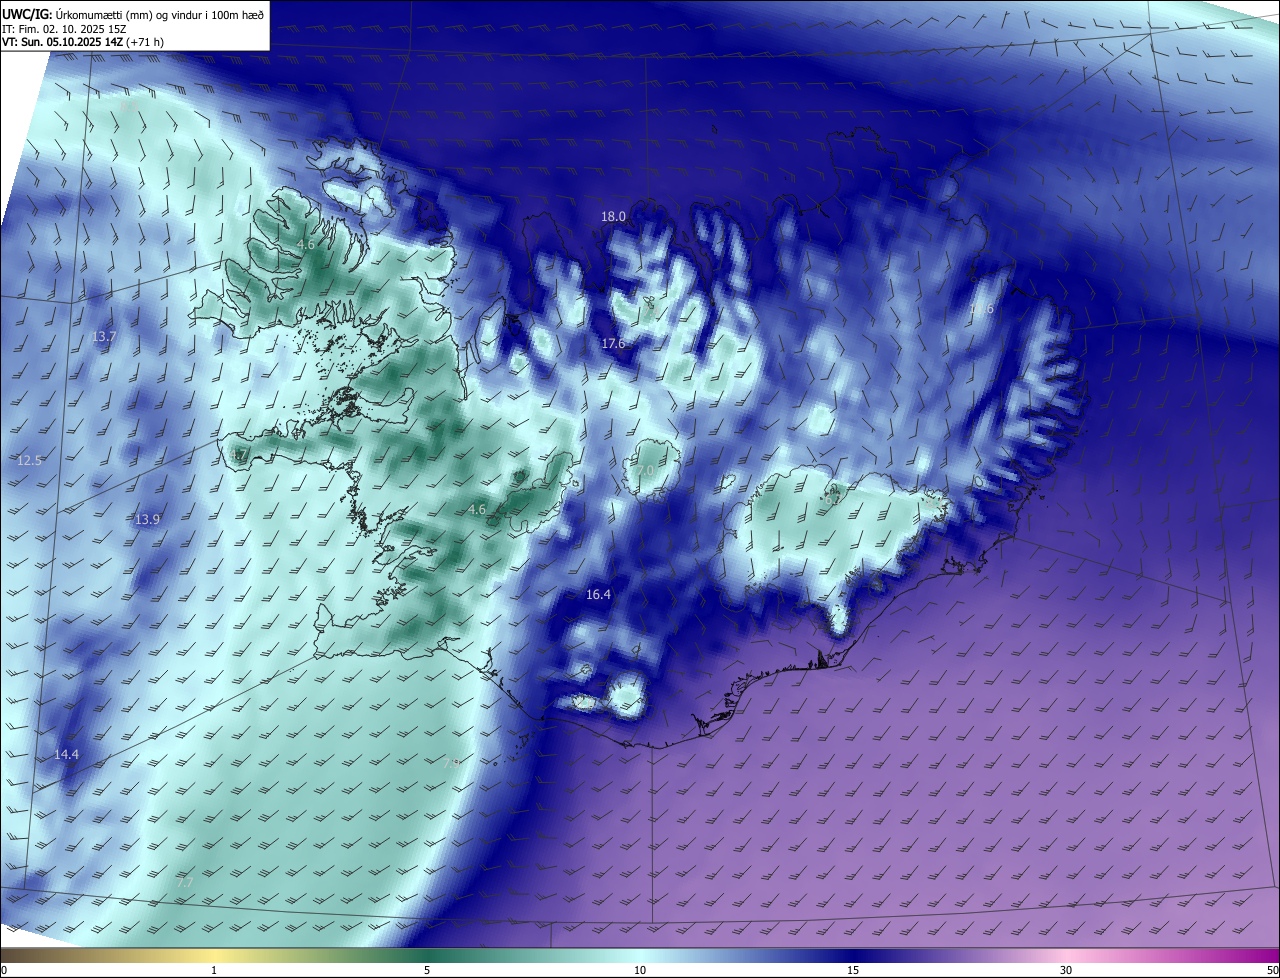Click the 'IT: Fim. 02. 10. 2025 15Z' line
The width and height of the screenshot is (1280, 978).
tap(64, 28)
